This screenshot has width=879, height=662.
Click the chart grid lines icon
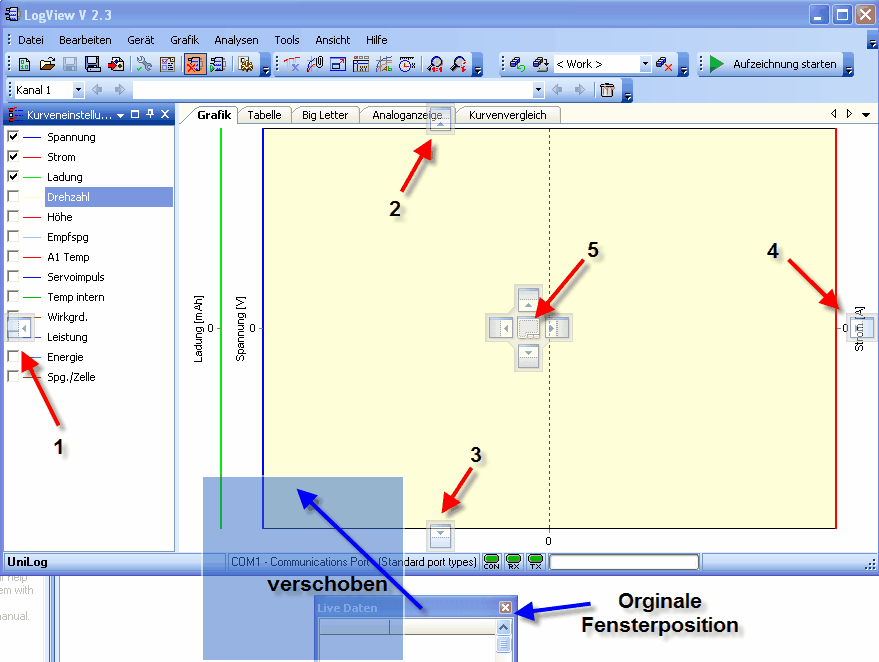coord(384,64)
